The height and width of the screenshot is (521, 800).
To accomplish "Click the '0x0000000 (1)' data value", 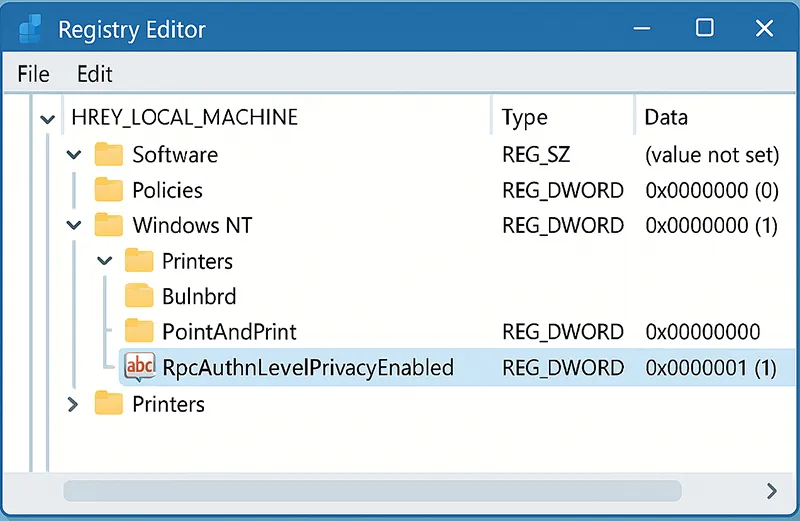I will coord(712,226).
